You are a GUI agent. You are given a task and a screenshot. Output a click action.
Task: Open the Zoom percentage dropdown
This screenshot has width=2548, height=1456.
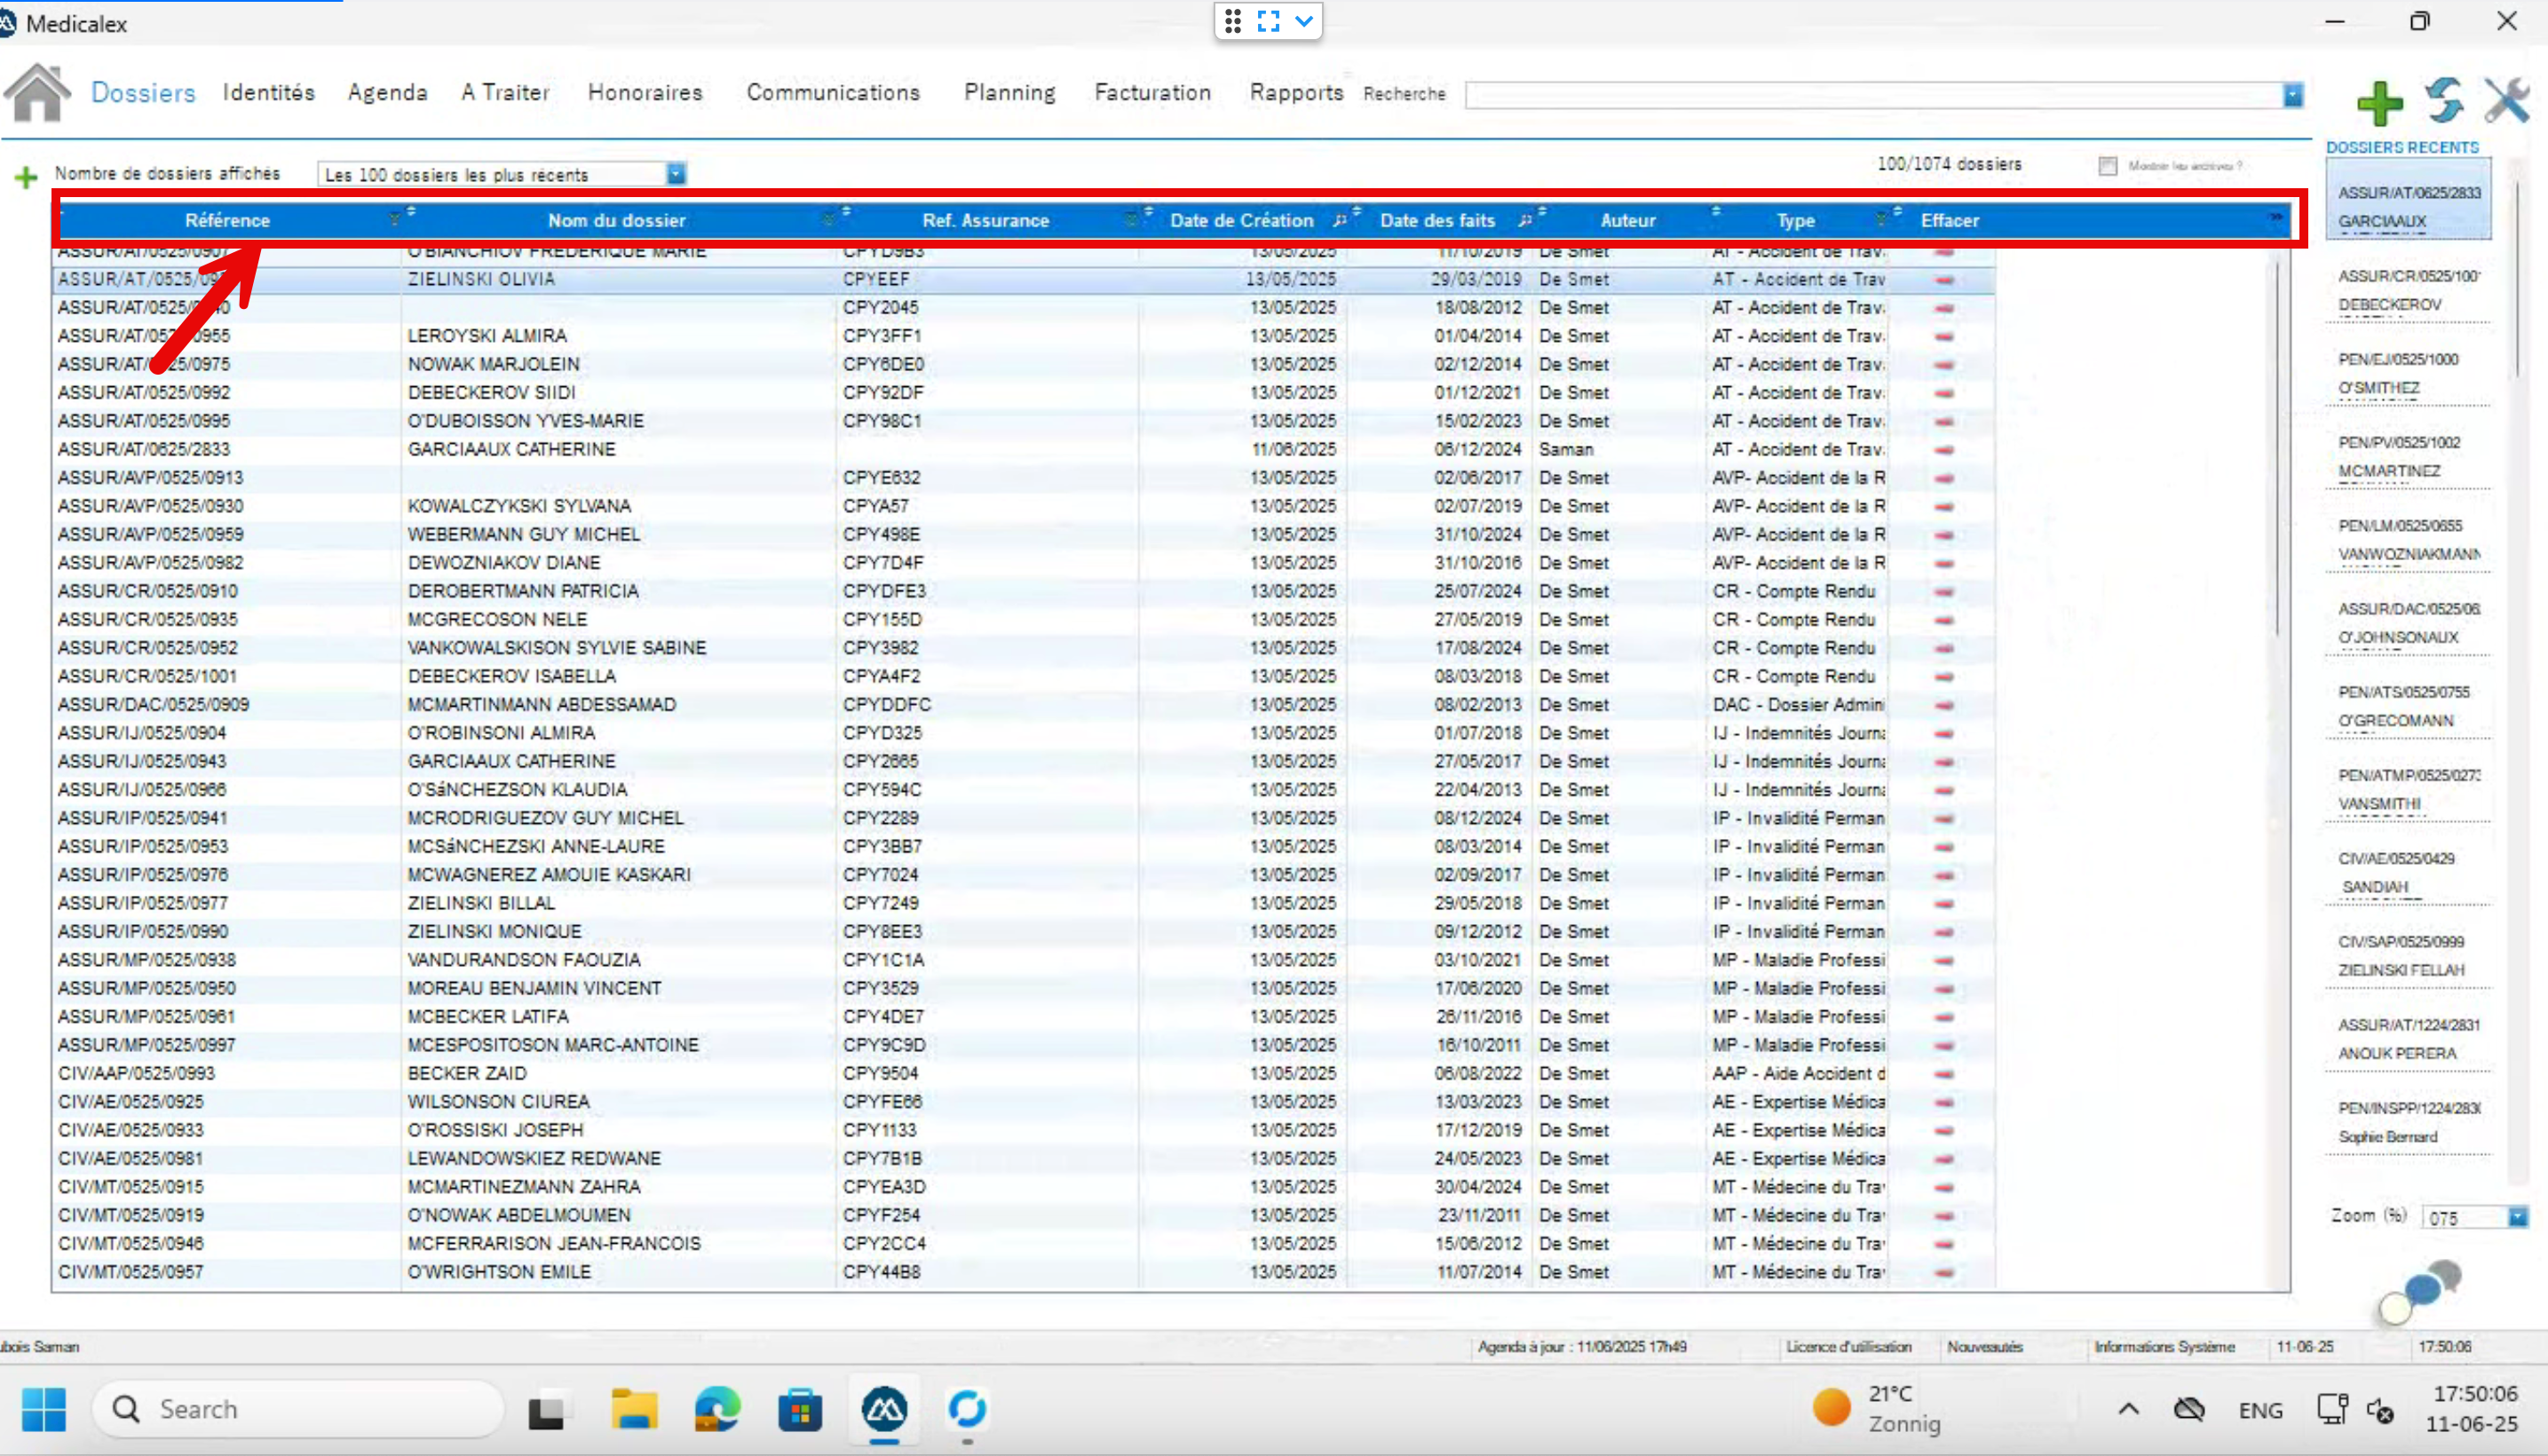[2517, 1217]
